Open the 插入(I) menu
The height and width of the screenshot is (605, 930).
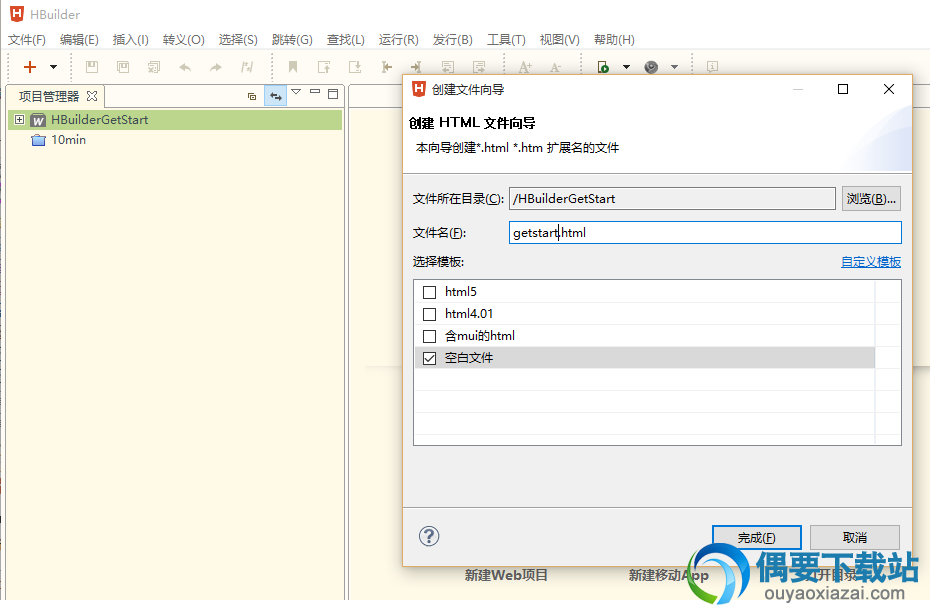point(130,40)
